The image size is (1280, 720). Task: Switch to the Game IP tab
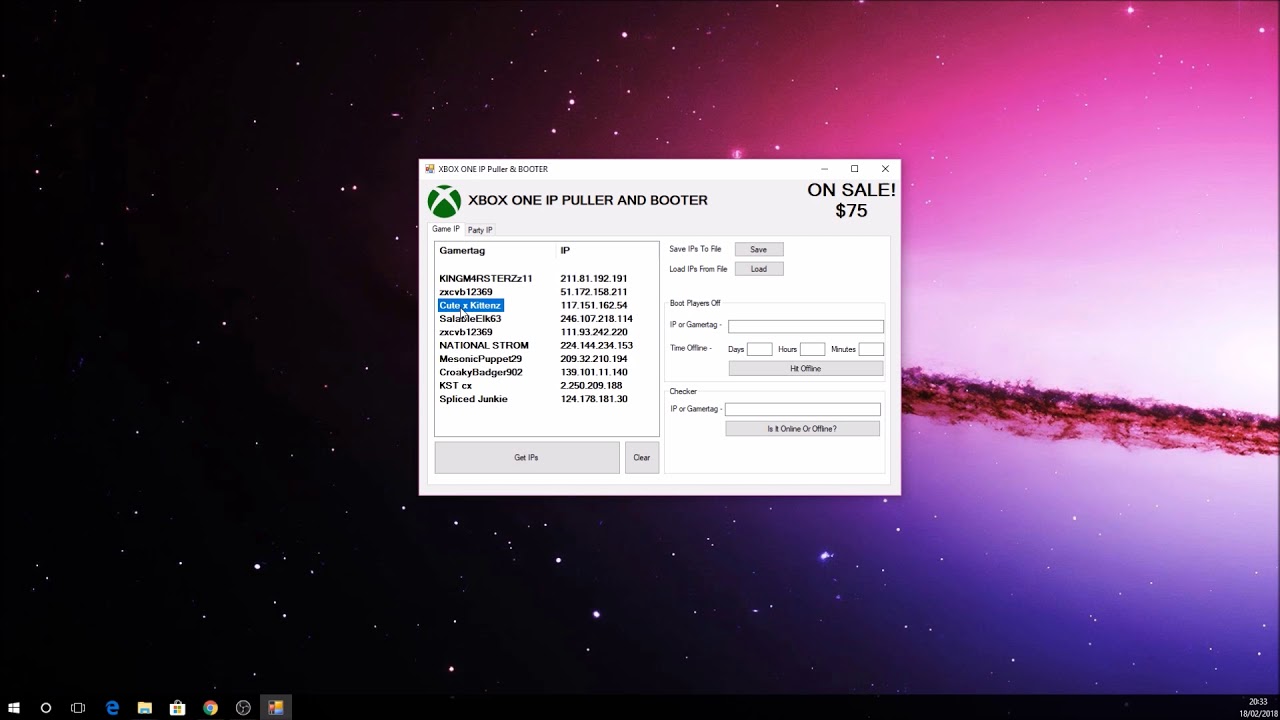pyautogui.click(x=446, y=229)
